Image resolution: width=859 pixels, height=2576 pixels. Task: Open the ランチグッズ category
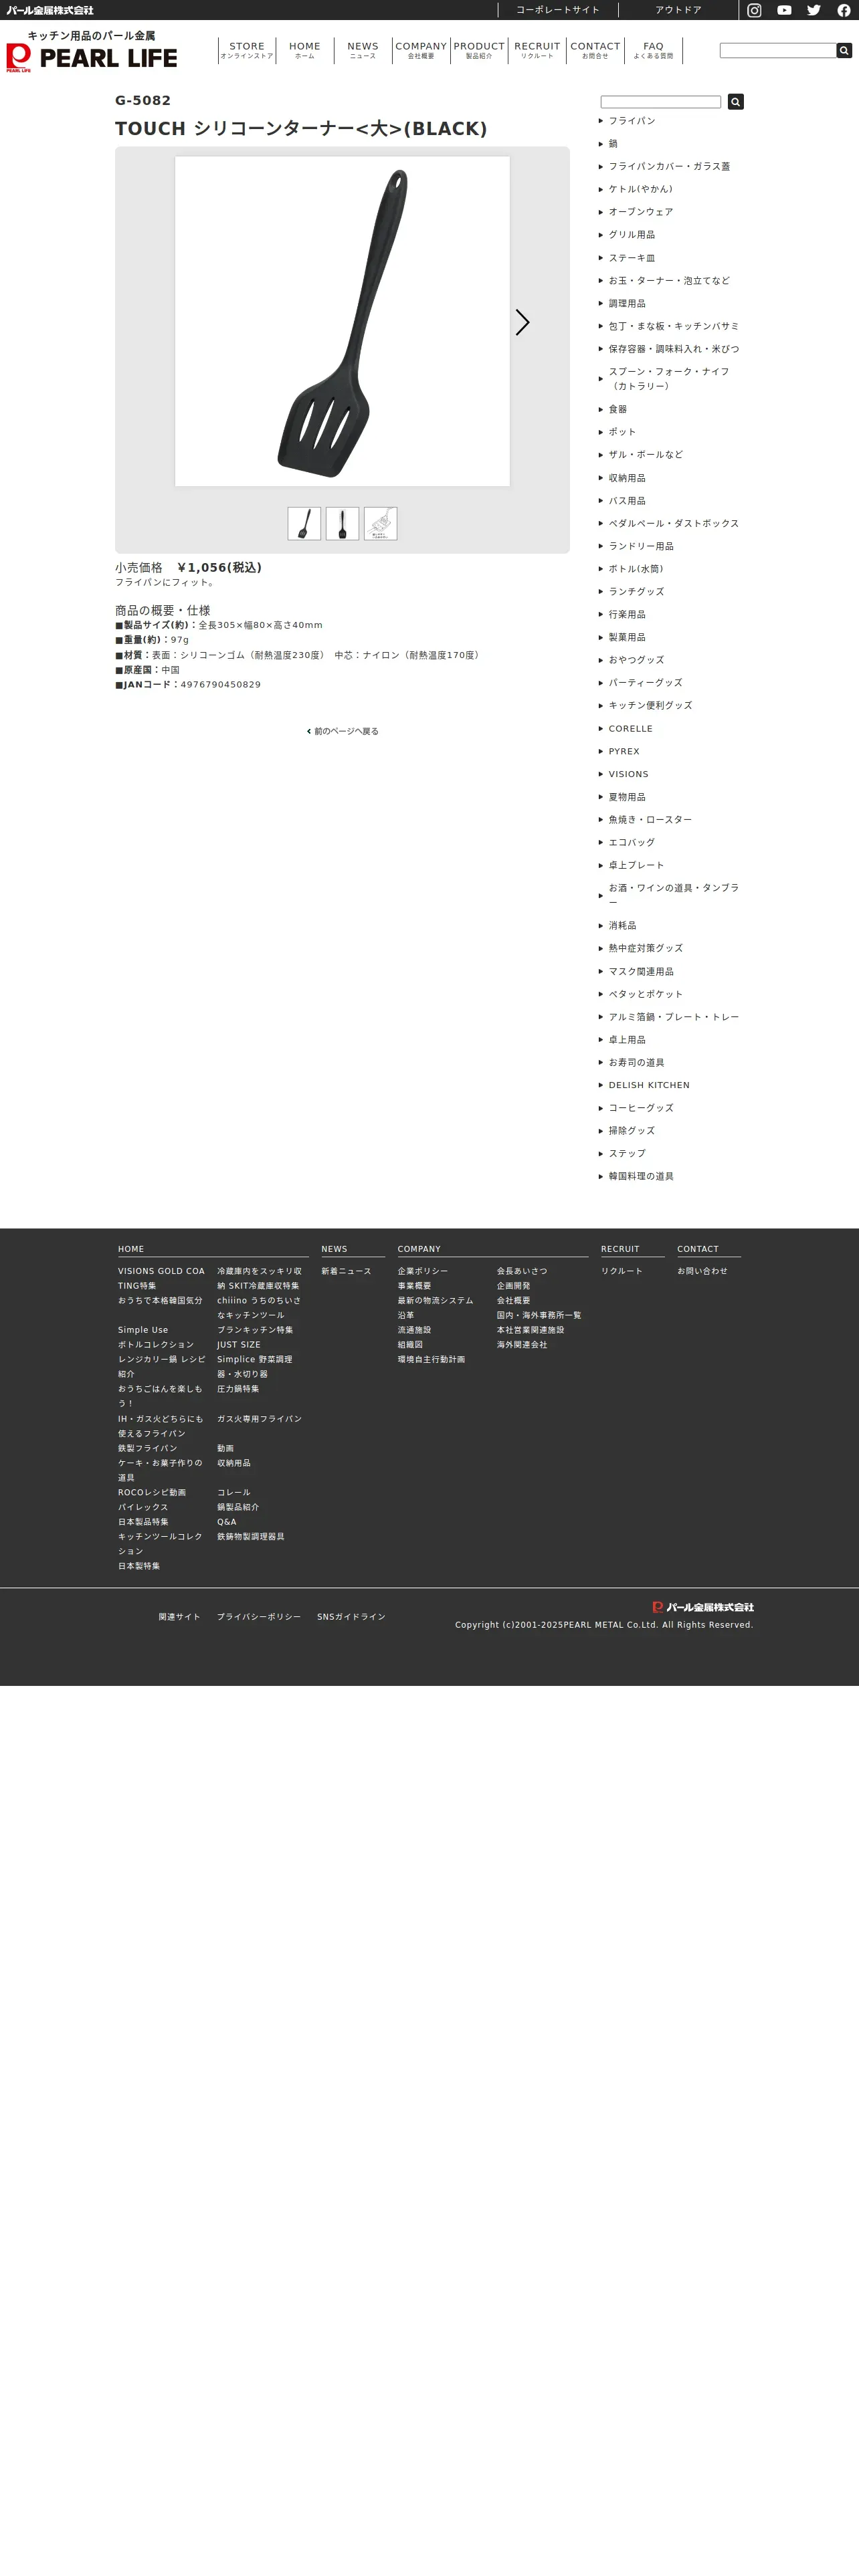636,592
